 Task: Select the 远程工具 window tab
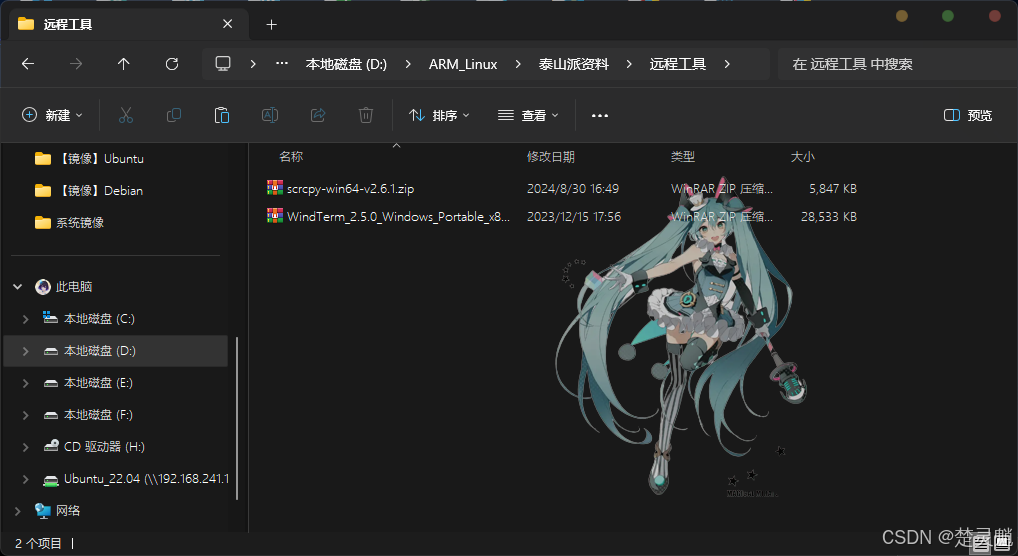click(129, 24)
